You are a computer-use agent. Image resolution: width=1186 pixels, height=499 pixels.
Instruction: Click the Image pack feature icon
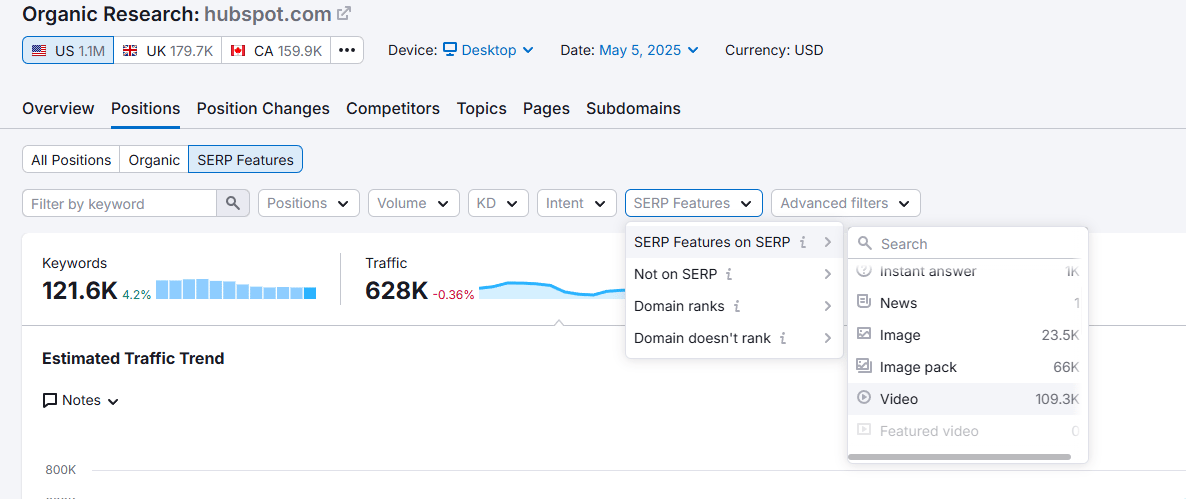point(864,366)
